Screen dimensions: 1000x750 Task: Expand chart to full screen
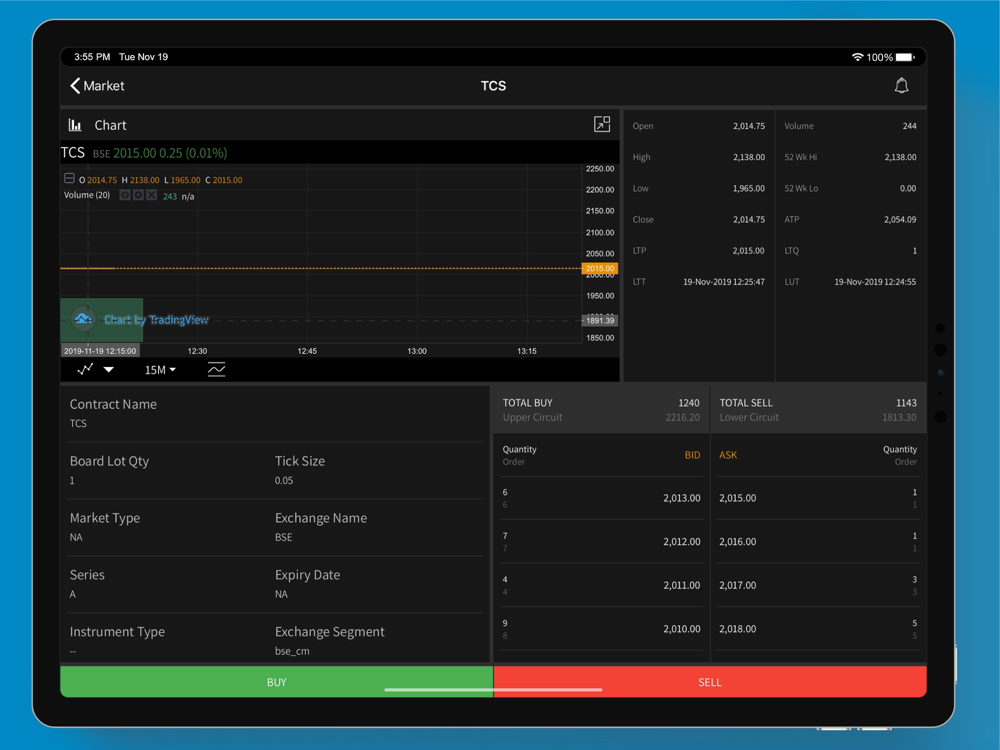coord(602,124)
